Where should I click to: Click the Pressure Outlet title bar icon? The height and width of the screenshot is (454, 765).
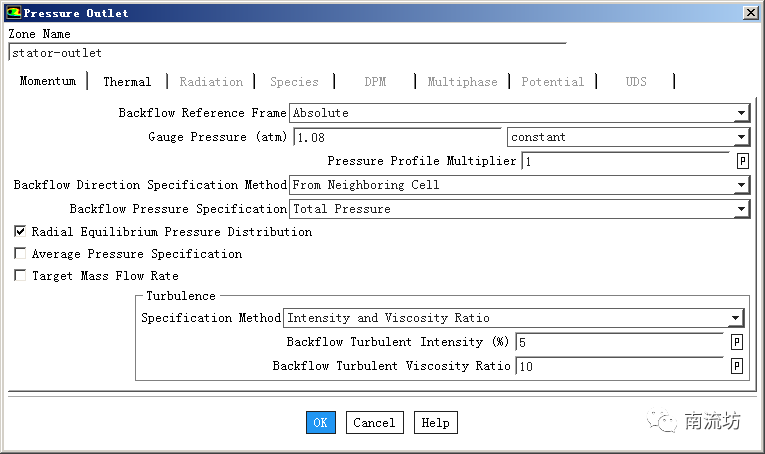(12, 13)
